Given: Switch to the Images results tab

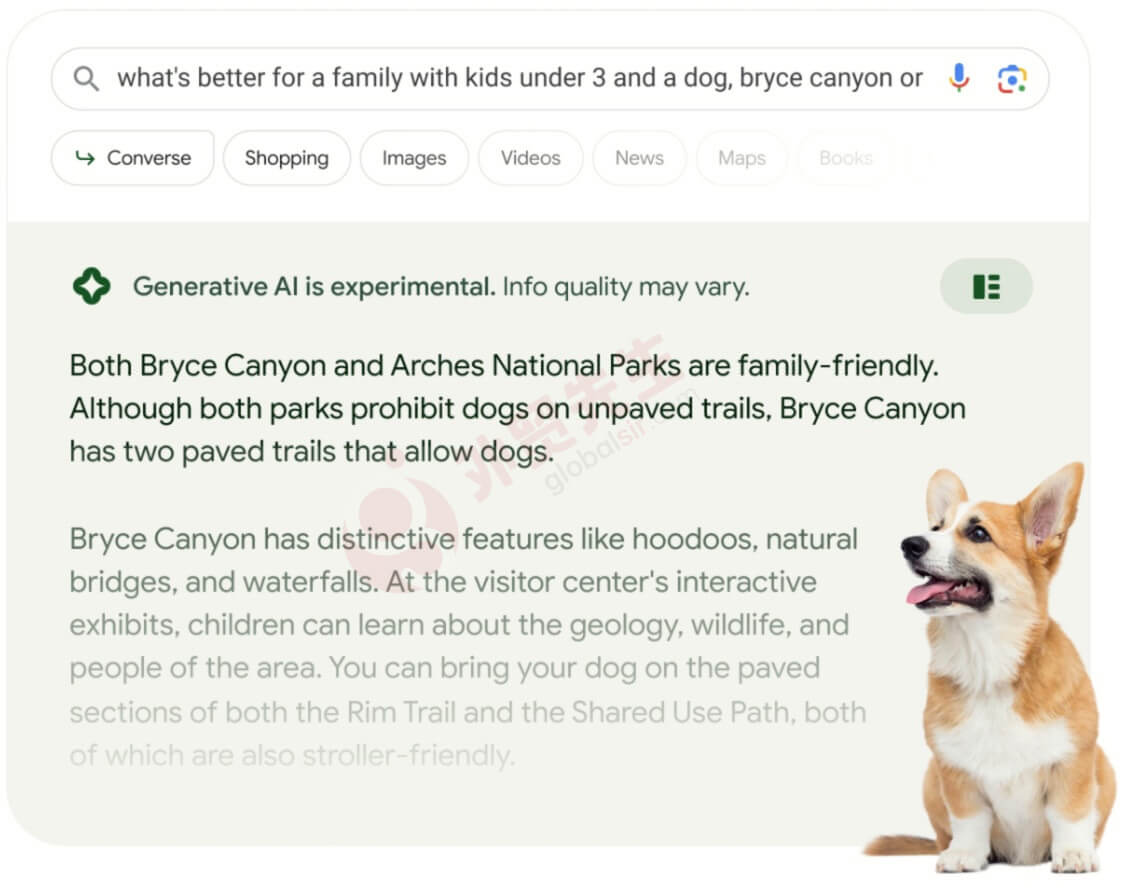Looking at the screenshot, I should click(x=413, y=158).
